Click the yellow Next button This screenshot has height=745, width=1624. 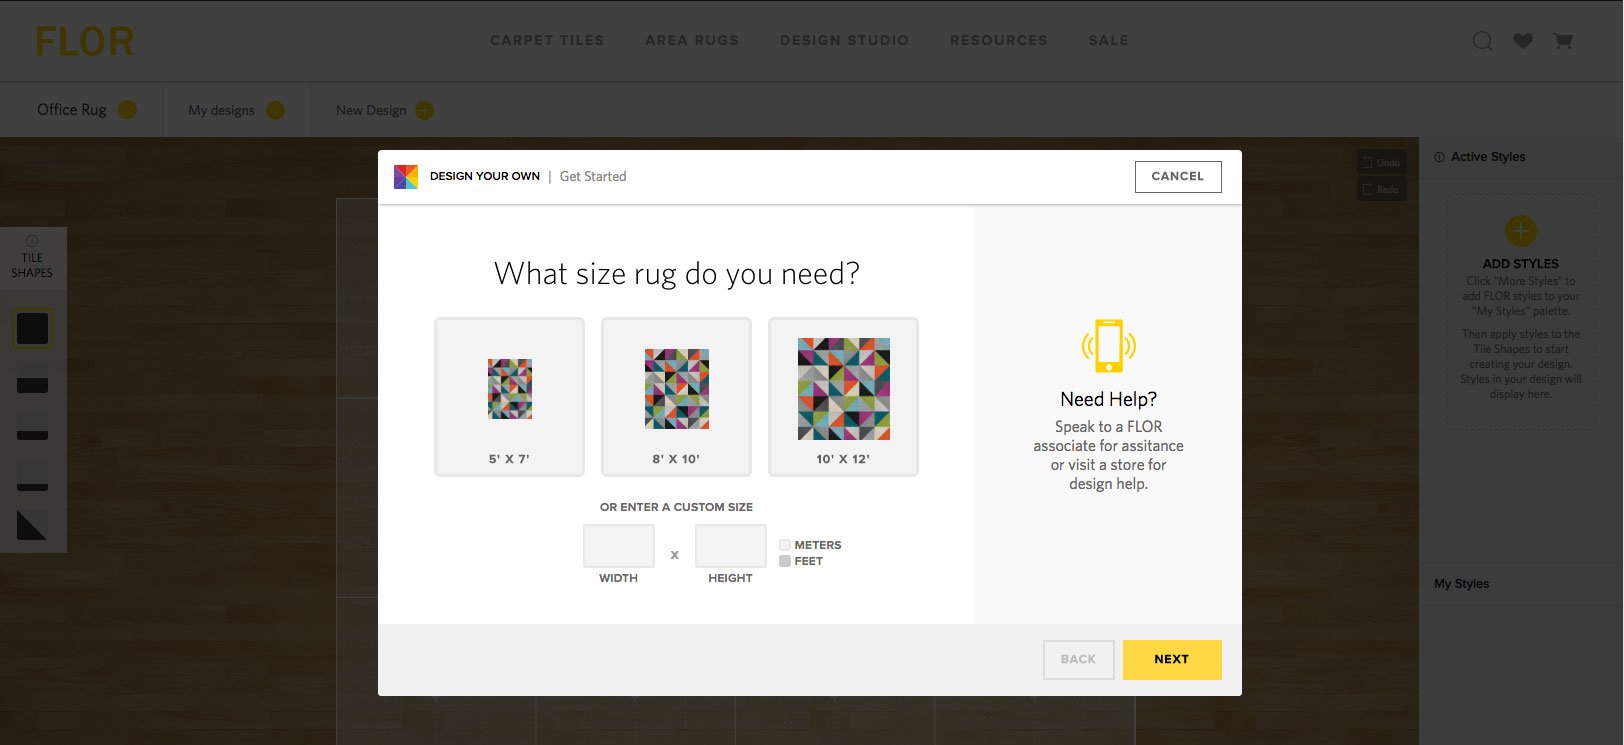[1172, 660]
